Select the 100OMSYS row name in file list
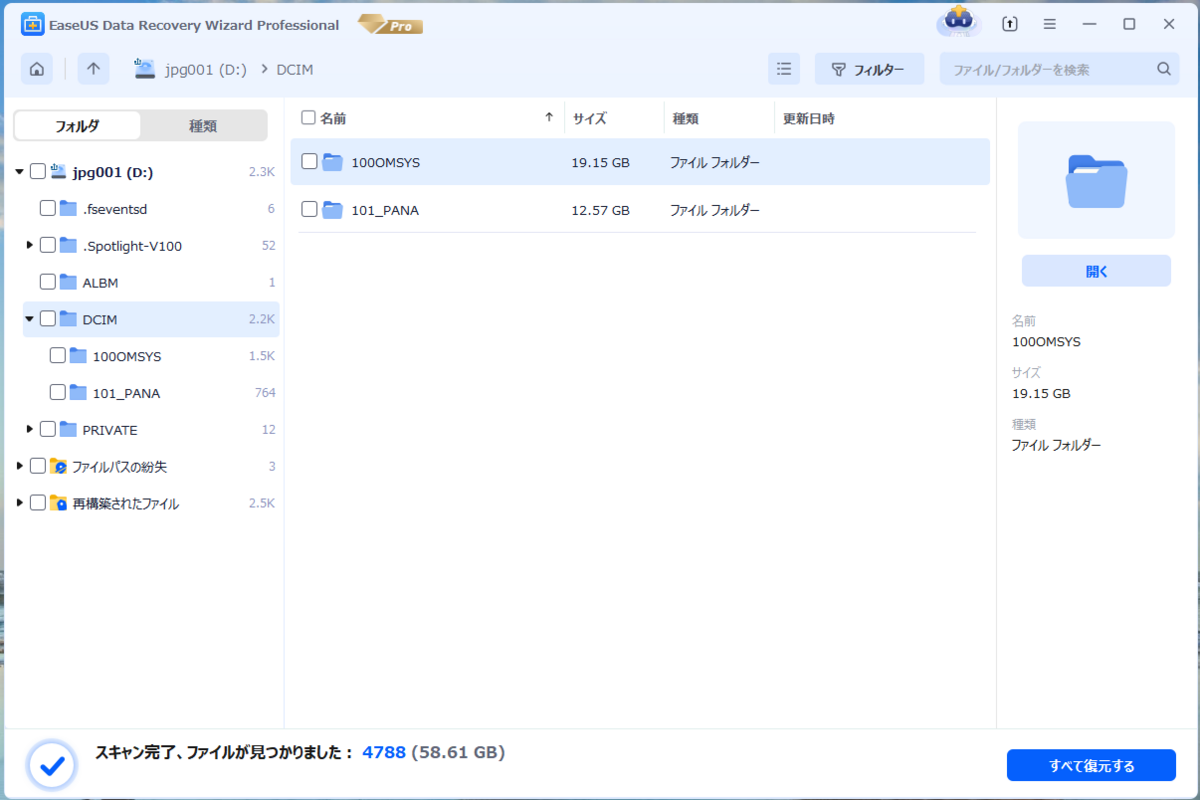 pos(385,162)
